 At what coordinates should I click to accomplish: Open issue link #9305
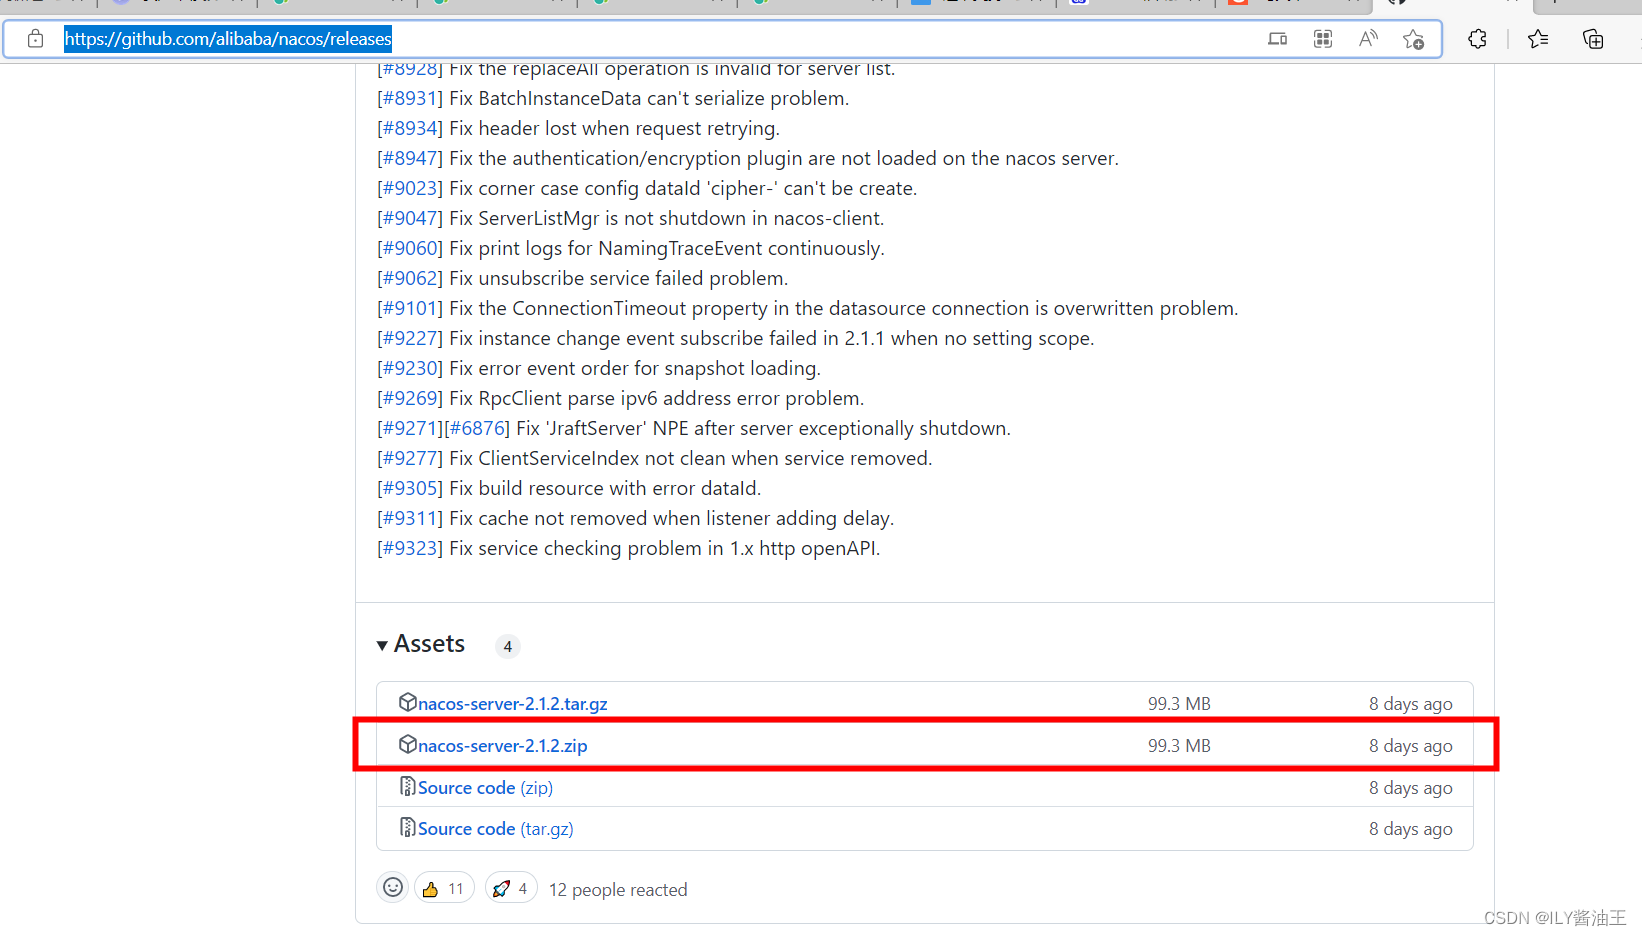point(410,488)
